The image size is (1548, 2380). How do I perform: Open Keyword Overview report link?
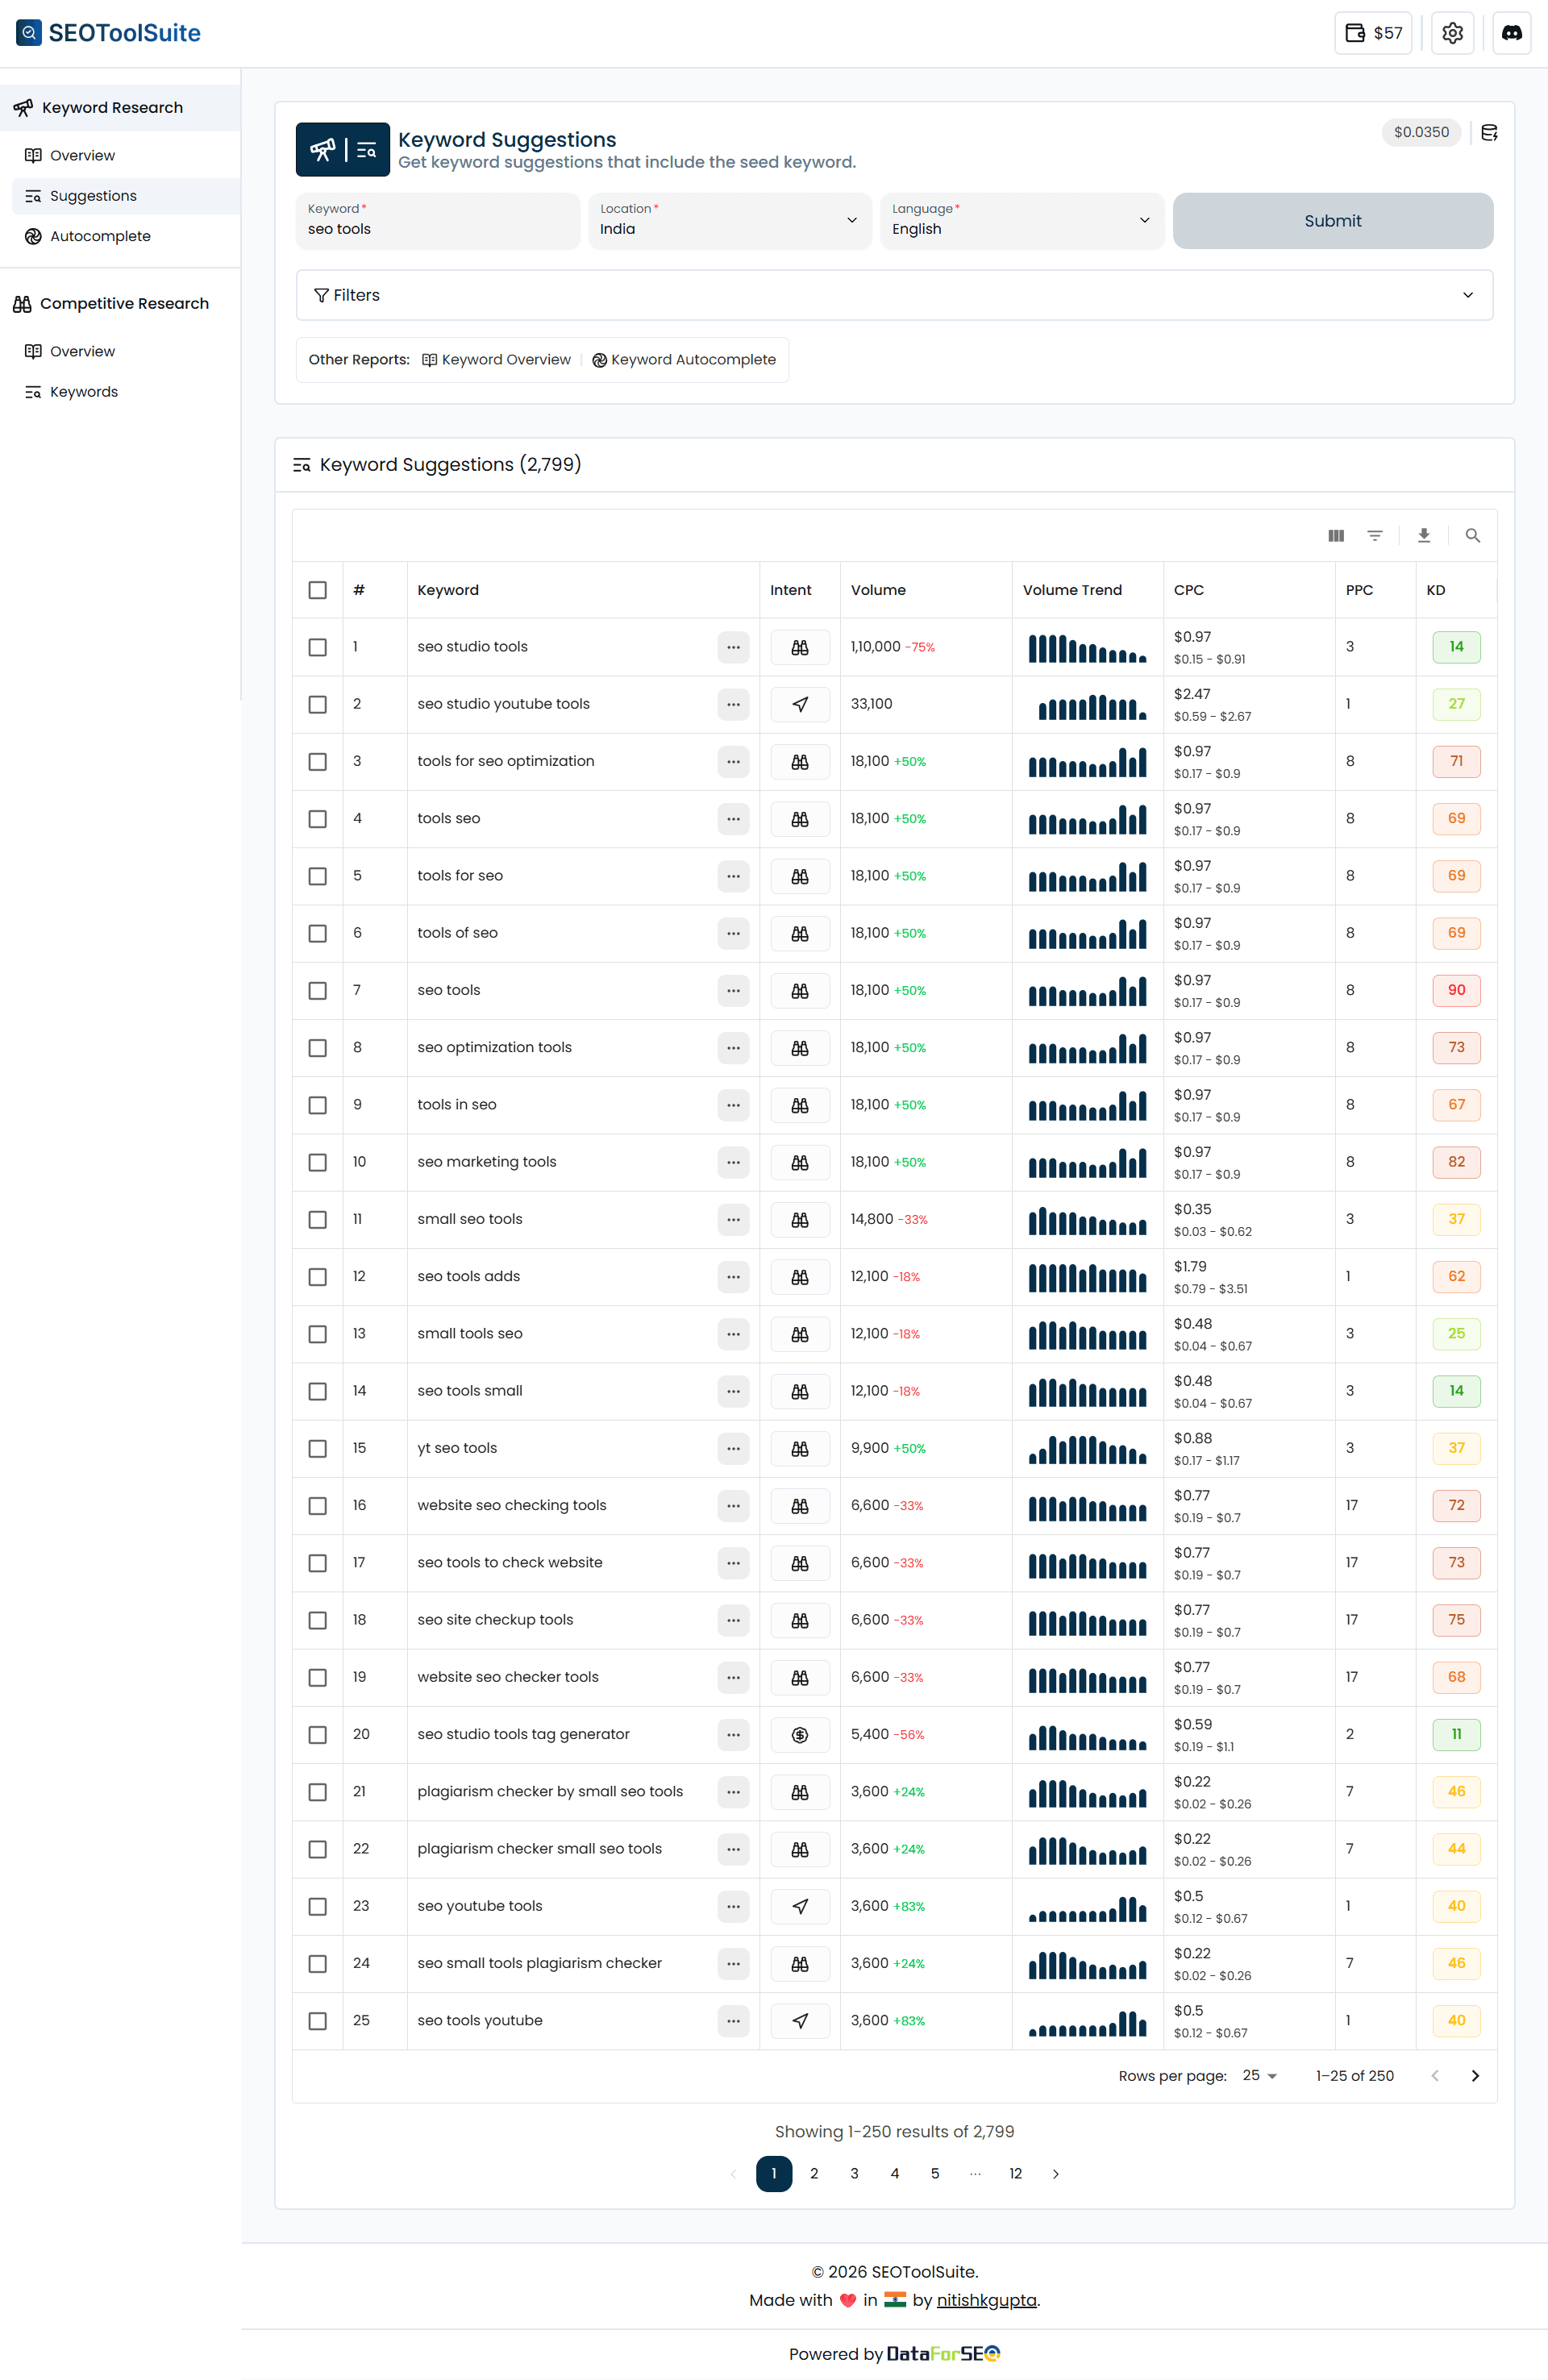tap(496, 360)
